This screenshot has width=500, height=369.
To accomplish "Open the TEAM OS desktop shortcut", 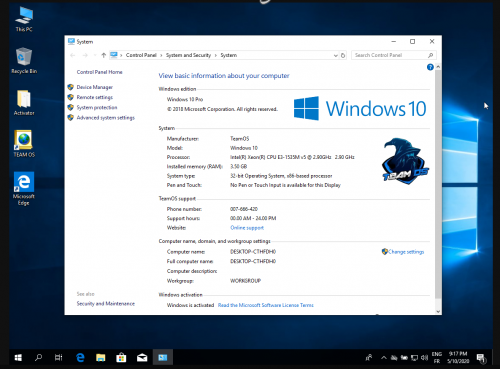I will [24, 143].
